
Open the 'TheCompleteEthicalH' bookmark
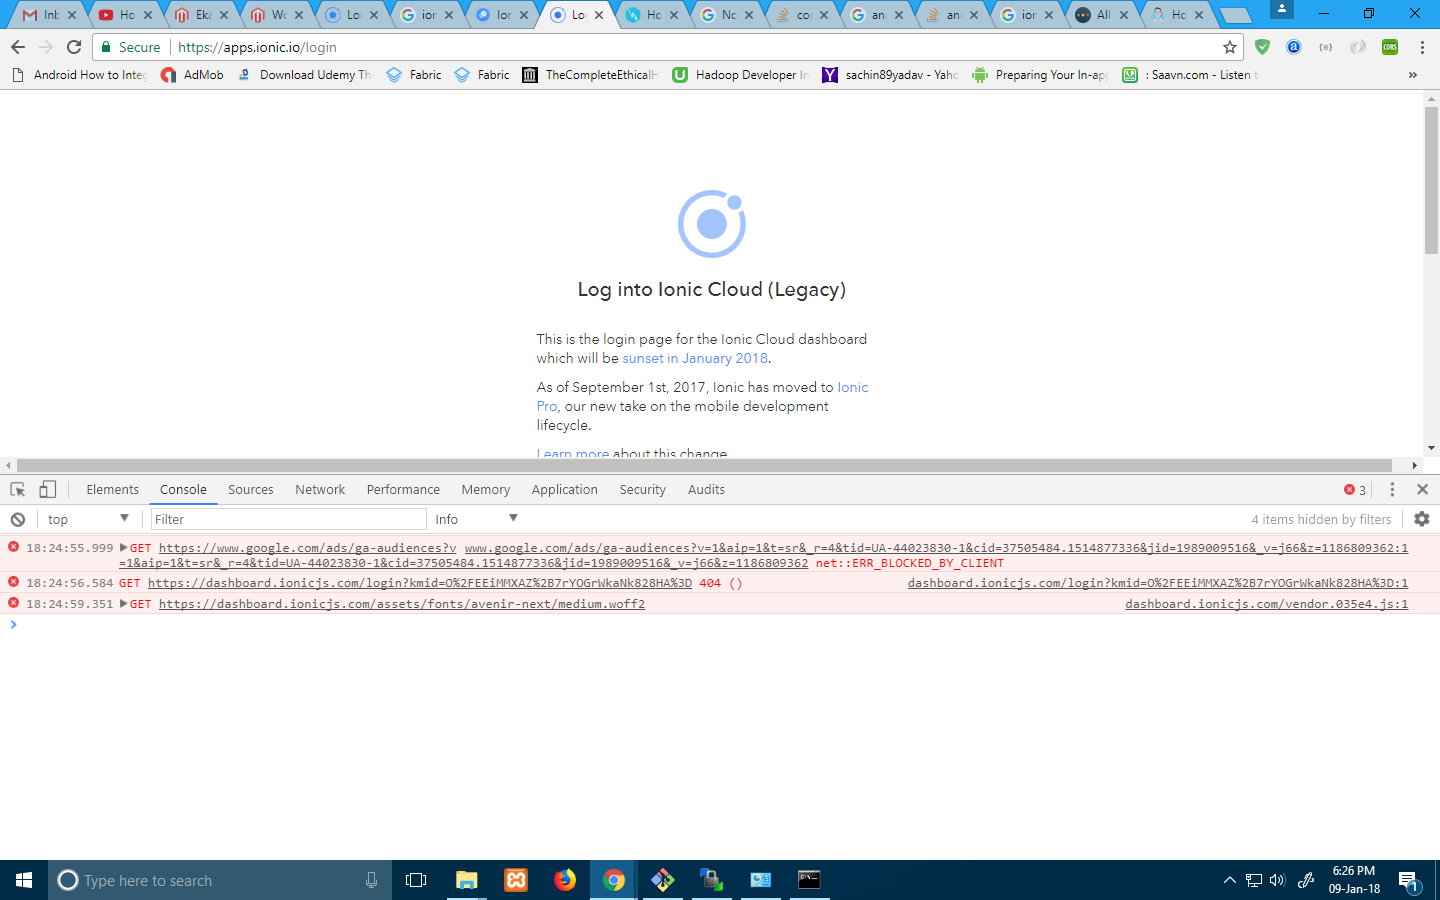[590, 75]
